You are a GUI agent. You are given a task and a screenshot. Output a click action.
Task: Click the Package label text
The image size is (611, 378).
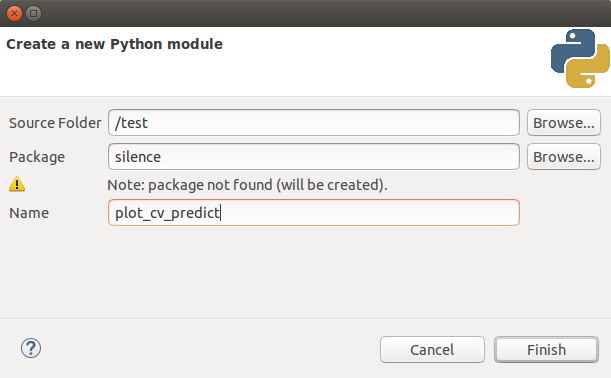point(37,157)
